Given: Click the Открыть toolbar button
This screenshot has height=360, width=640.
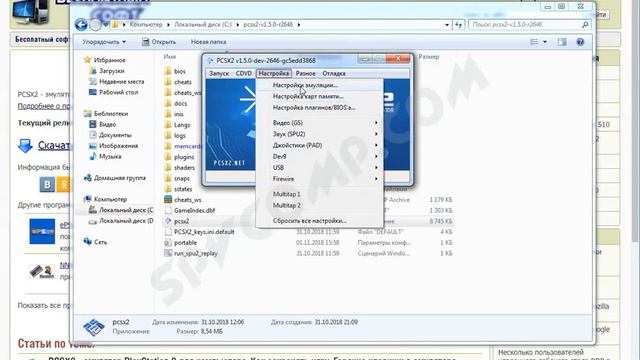Looking at the screenshot, I should pyautogui.click(x=159, y=42).
